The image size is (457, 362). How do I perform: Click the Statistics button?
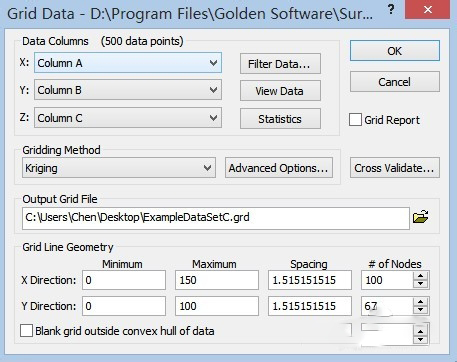pyautogui.click(x=280, y=119)
